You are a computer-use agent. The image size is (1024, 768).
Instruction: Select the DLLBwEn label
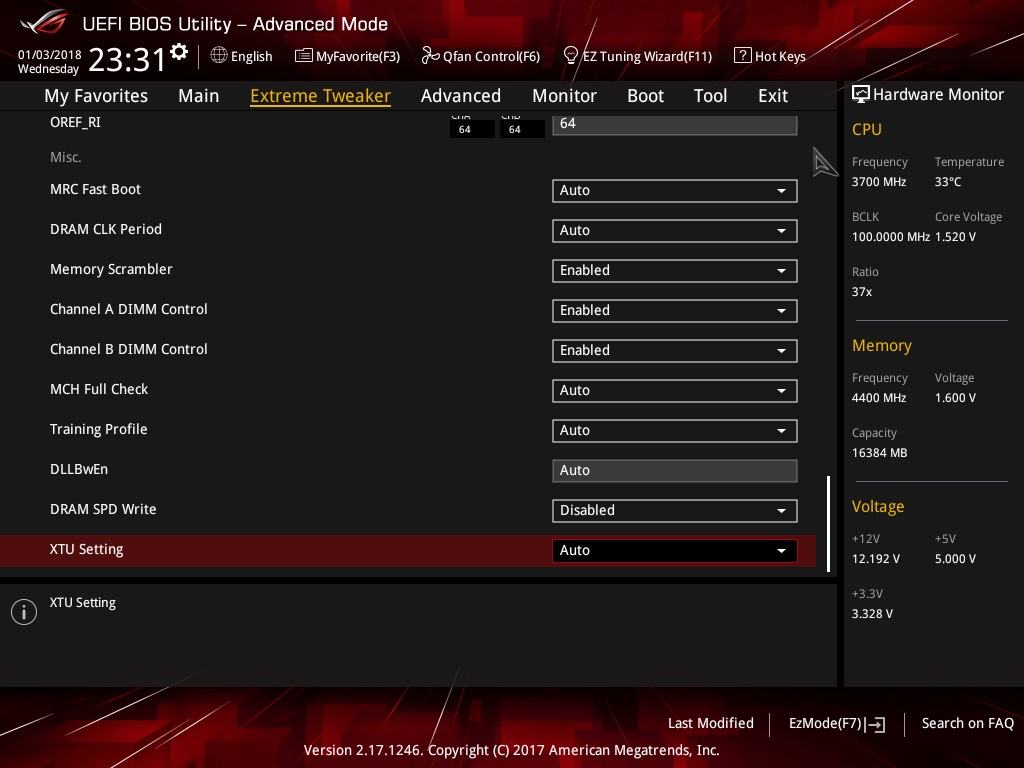click(79, 470)
